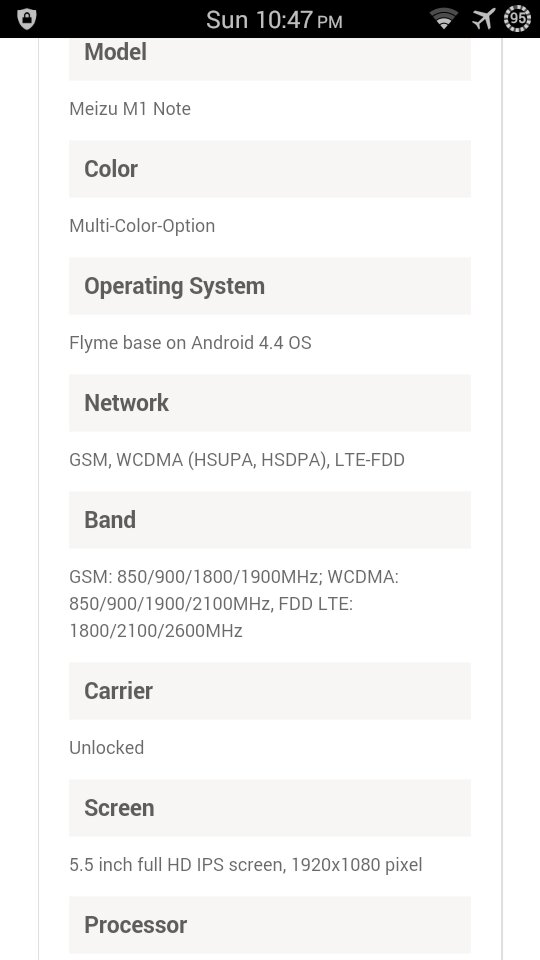Tap the Sun 10:47 PM clock

click(x=274, y=20)
